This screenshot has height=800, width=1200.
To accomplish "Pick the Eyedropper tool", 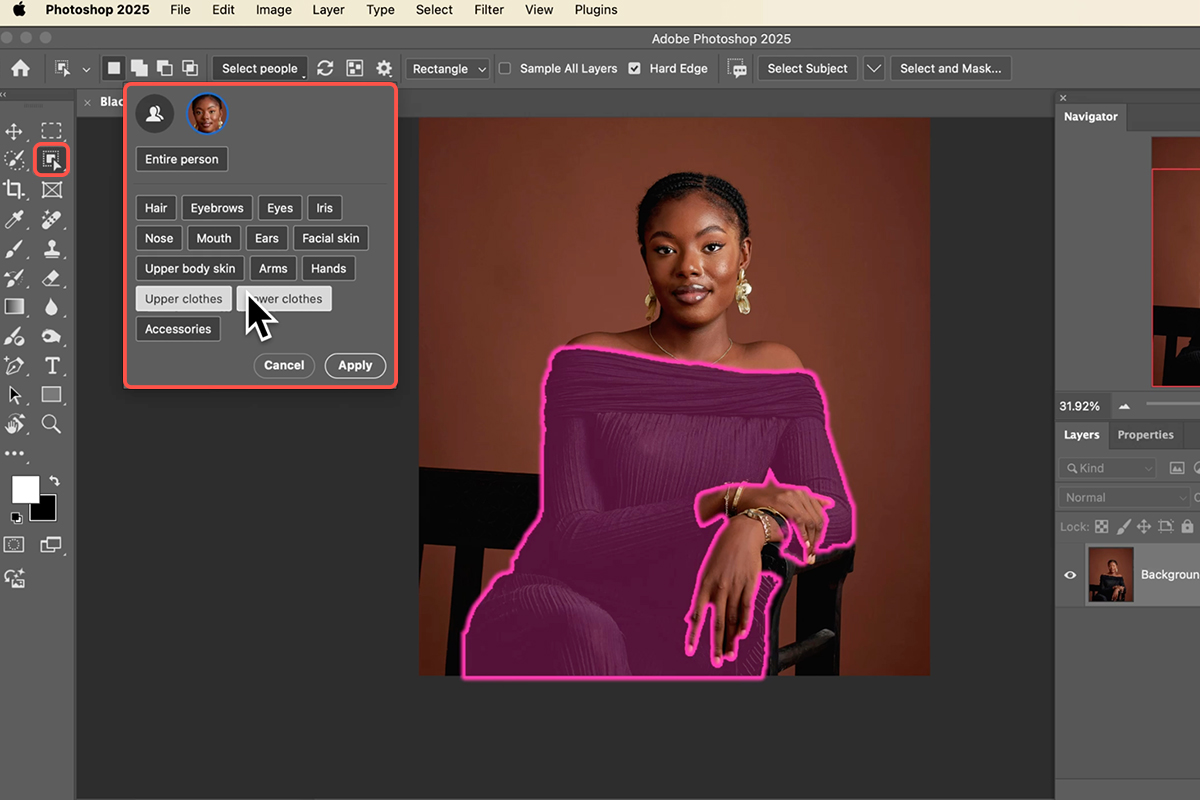I will [15, 220].
